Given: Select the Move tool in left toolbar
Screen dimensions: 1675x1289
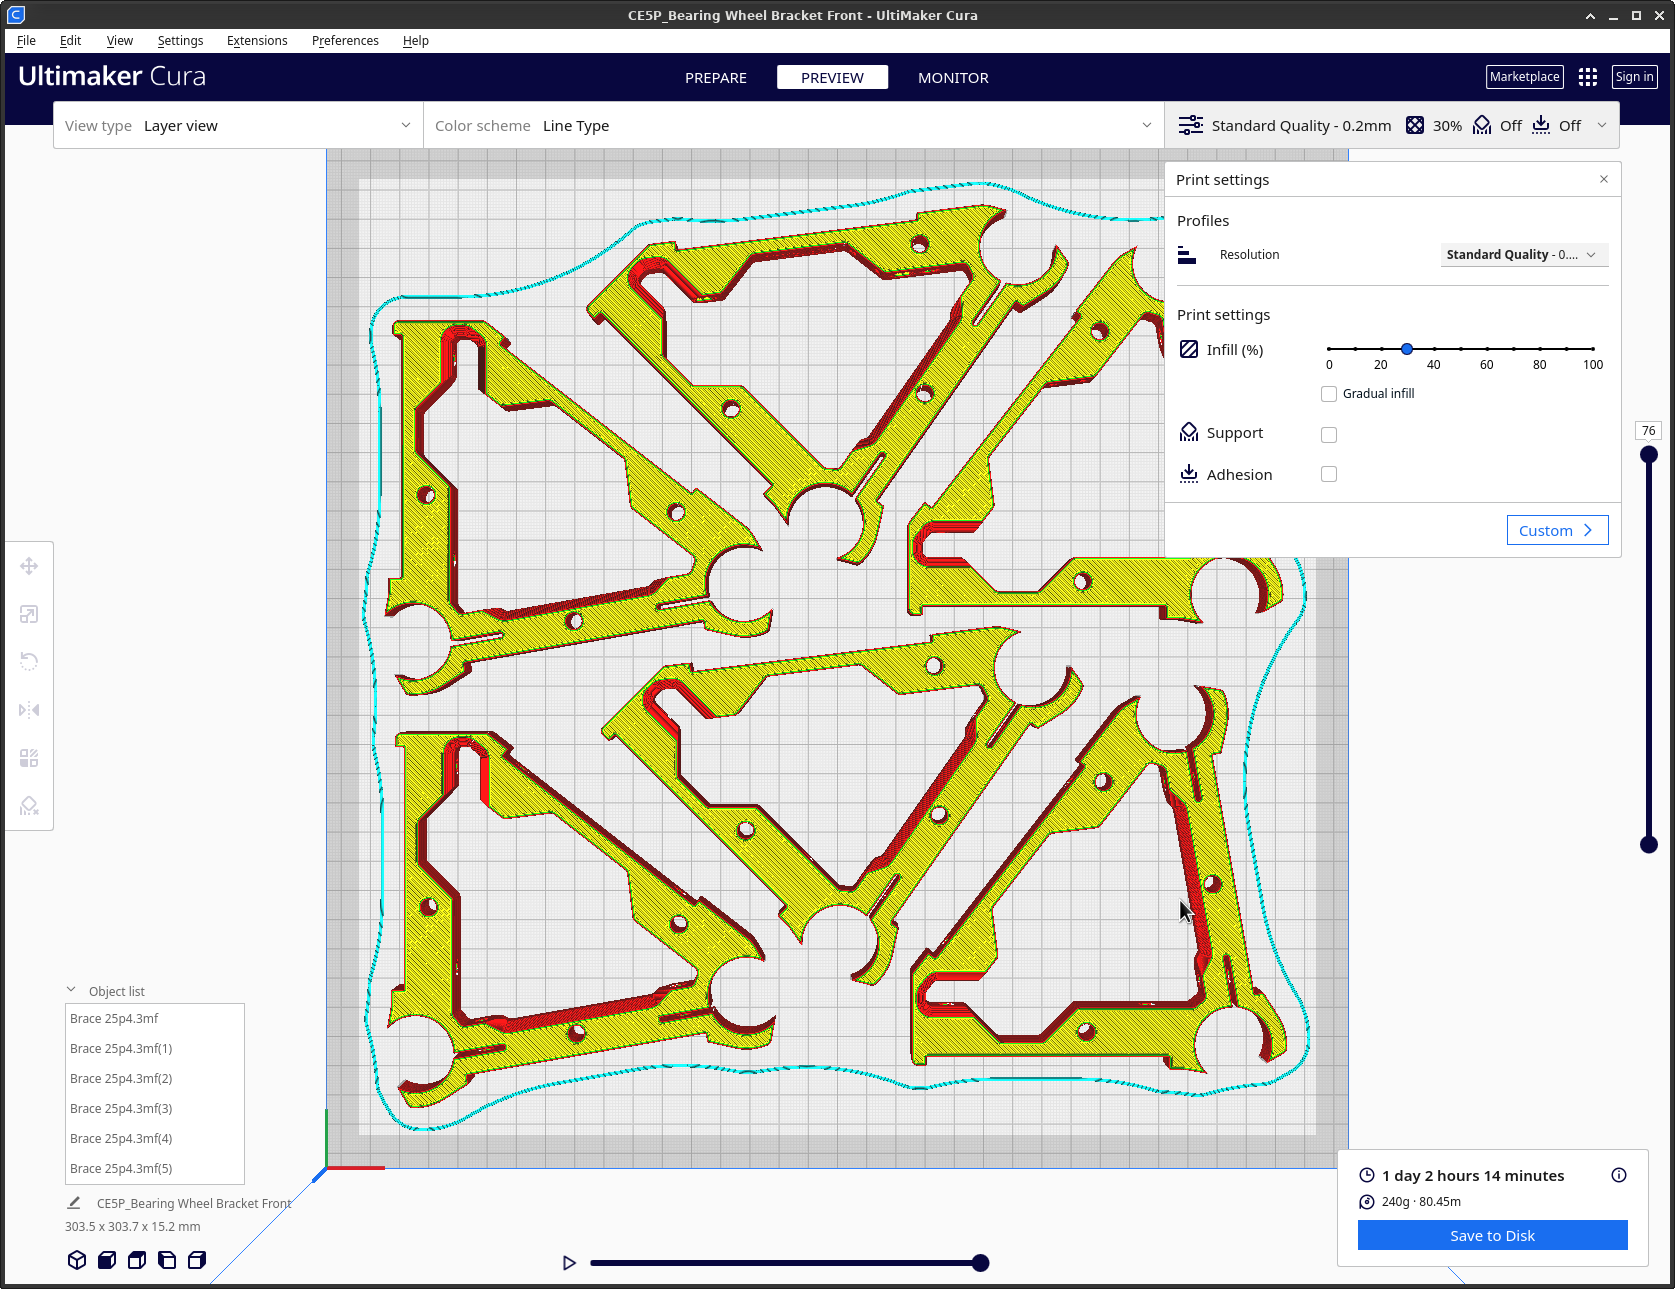Looking at the screenshot, I should click(29, 566).
